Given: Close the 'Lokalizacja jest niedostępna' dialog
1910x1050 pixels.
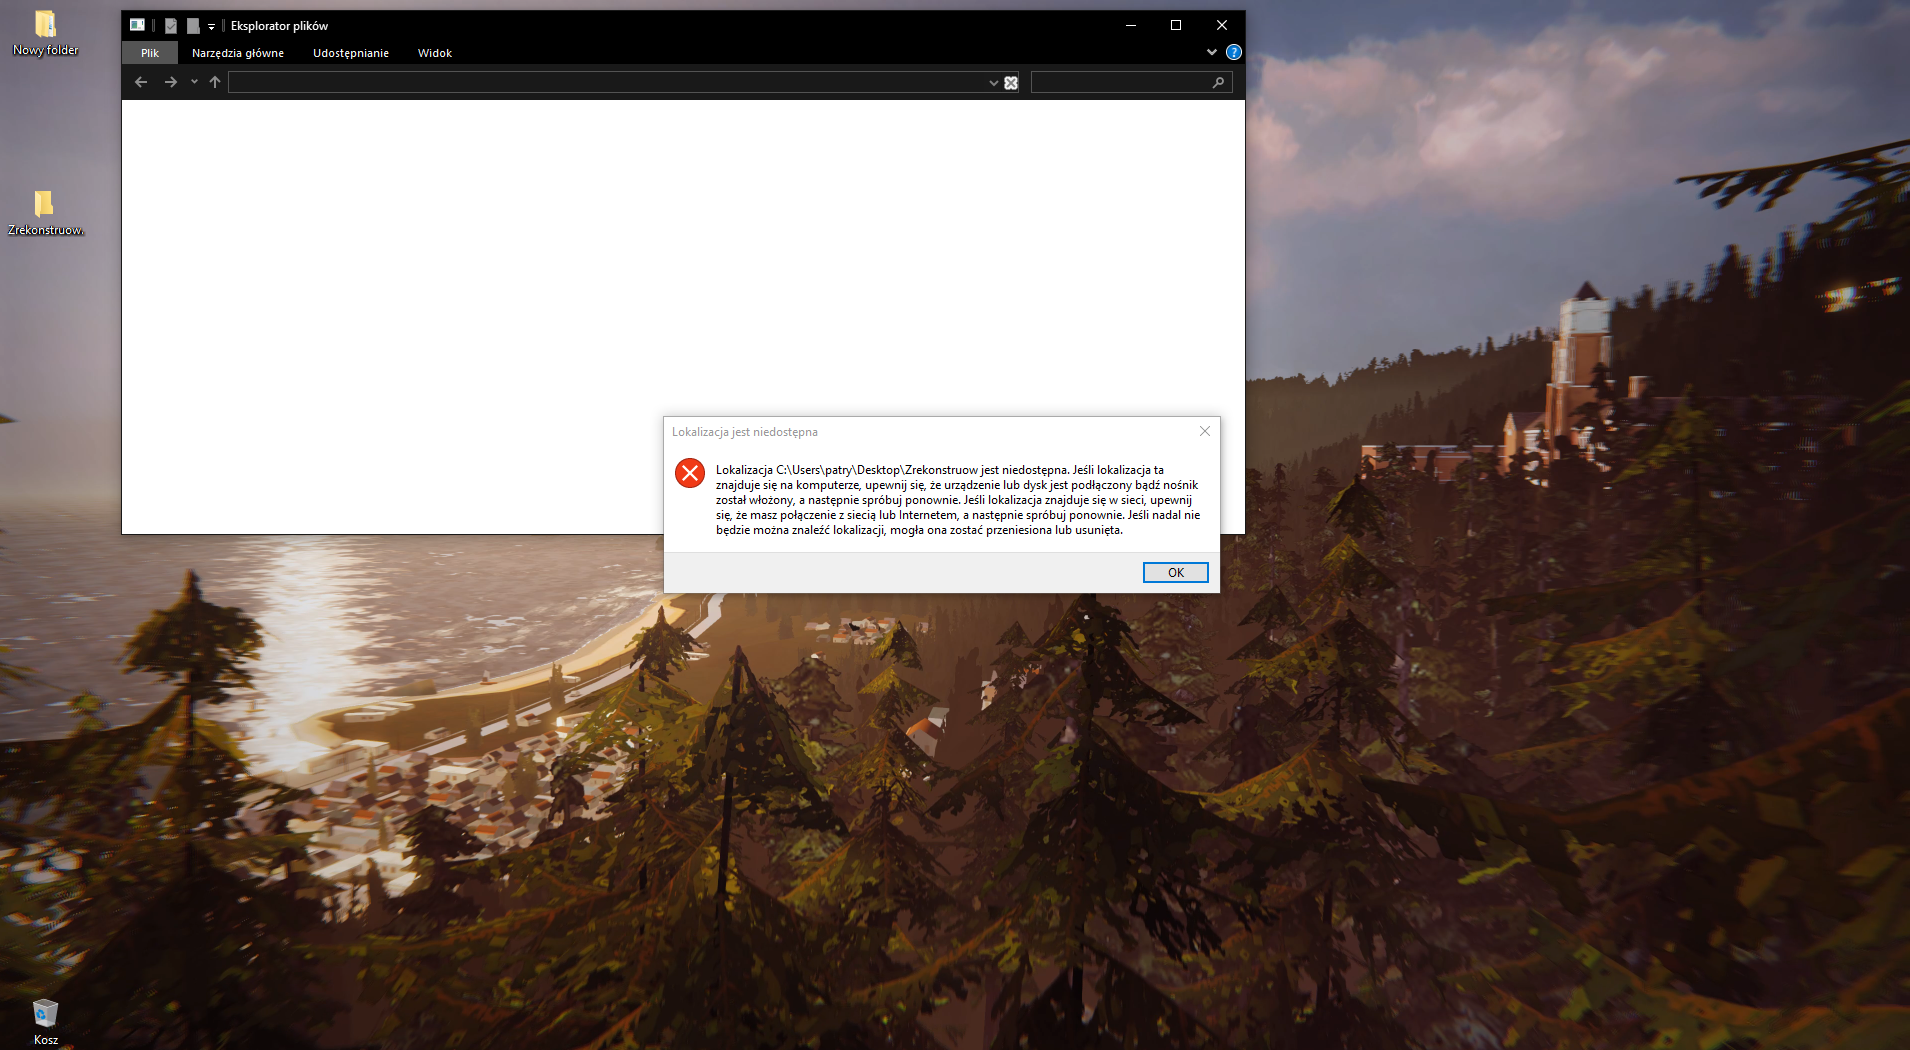Looking at the screenshot, I should (x=1204, y=431).
